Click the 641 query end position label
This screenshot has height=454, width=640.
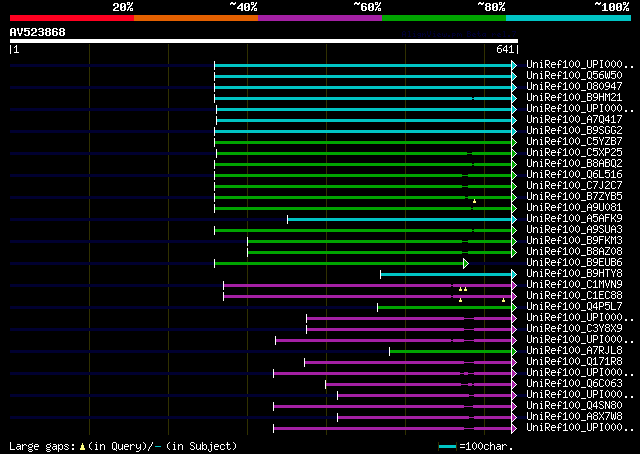(x=505, y=49)
